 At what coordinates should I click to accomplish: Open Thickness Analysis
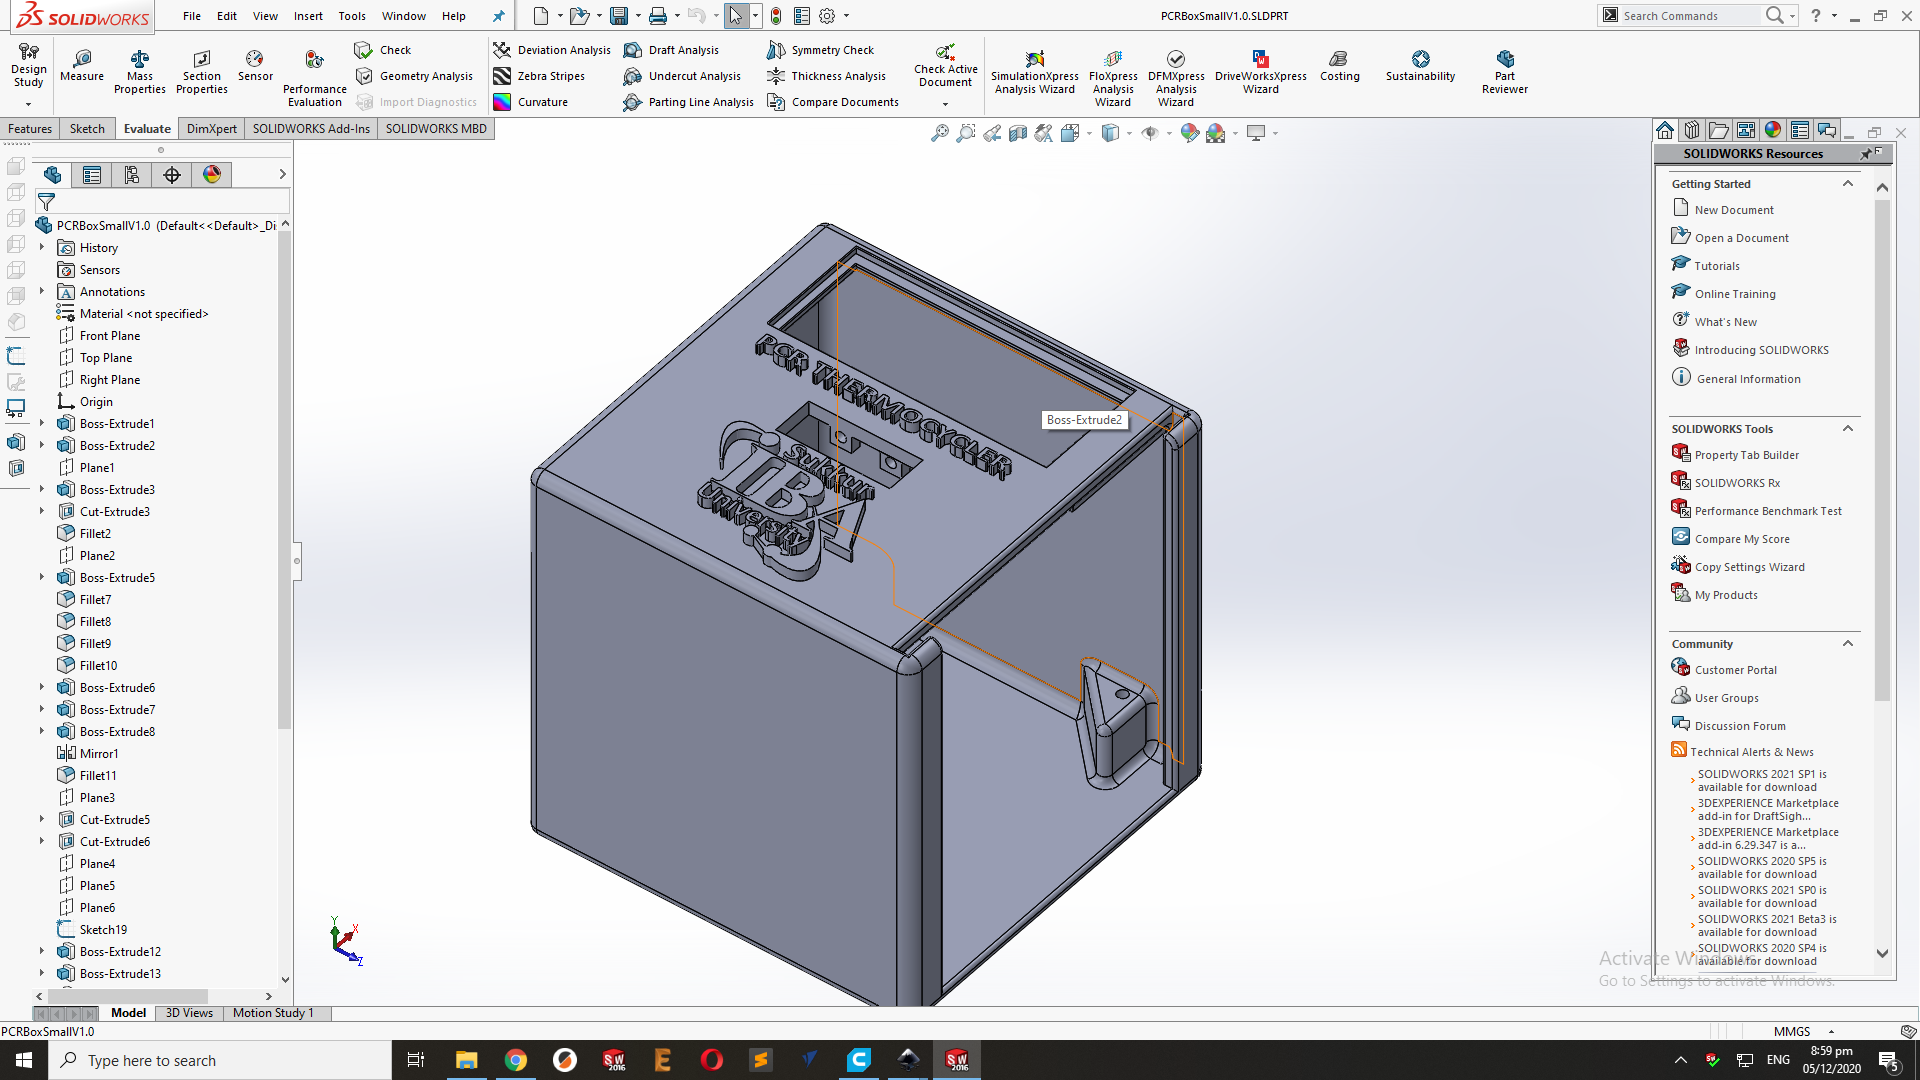826,76
